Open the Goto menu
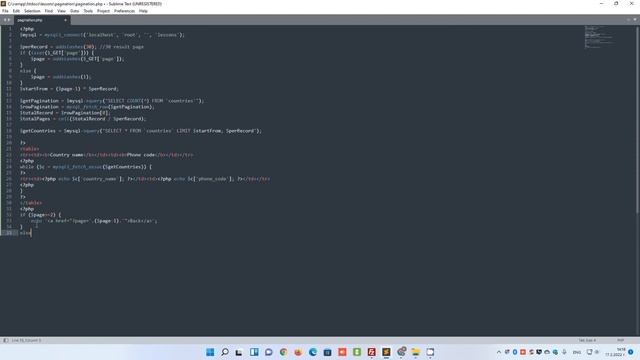This screenshot has width=640, height=360. click(x=74, y=11)
